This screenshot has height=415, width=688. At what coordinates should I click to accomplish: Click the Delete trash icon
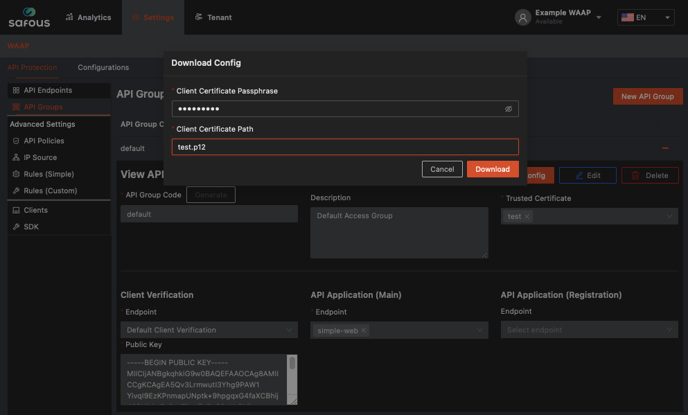635,175
